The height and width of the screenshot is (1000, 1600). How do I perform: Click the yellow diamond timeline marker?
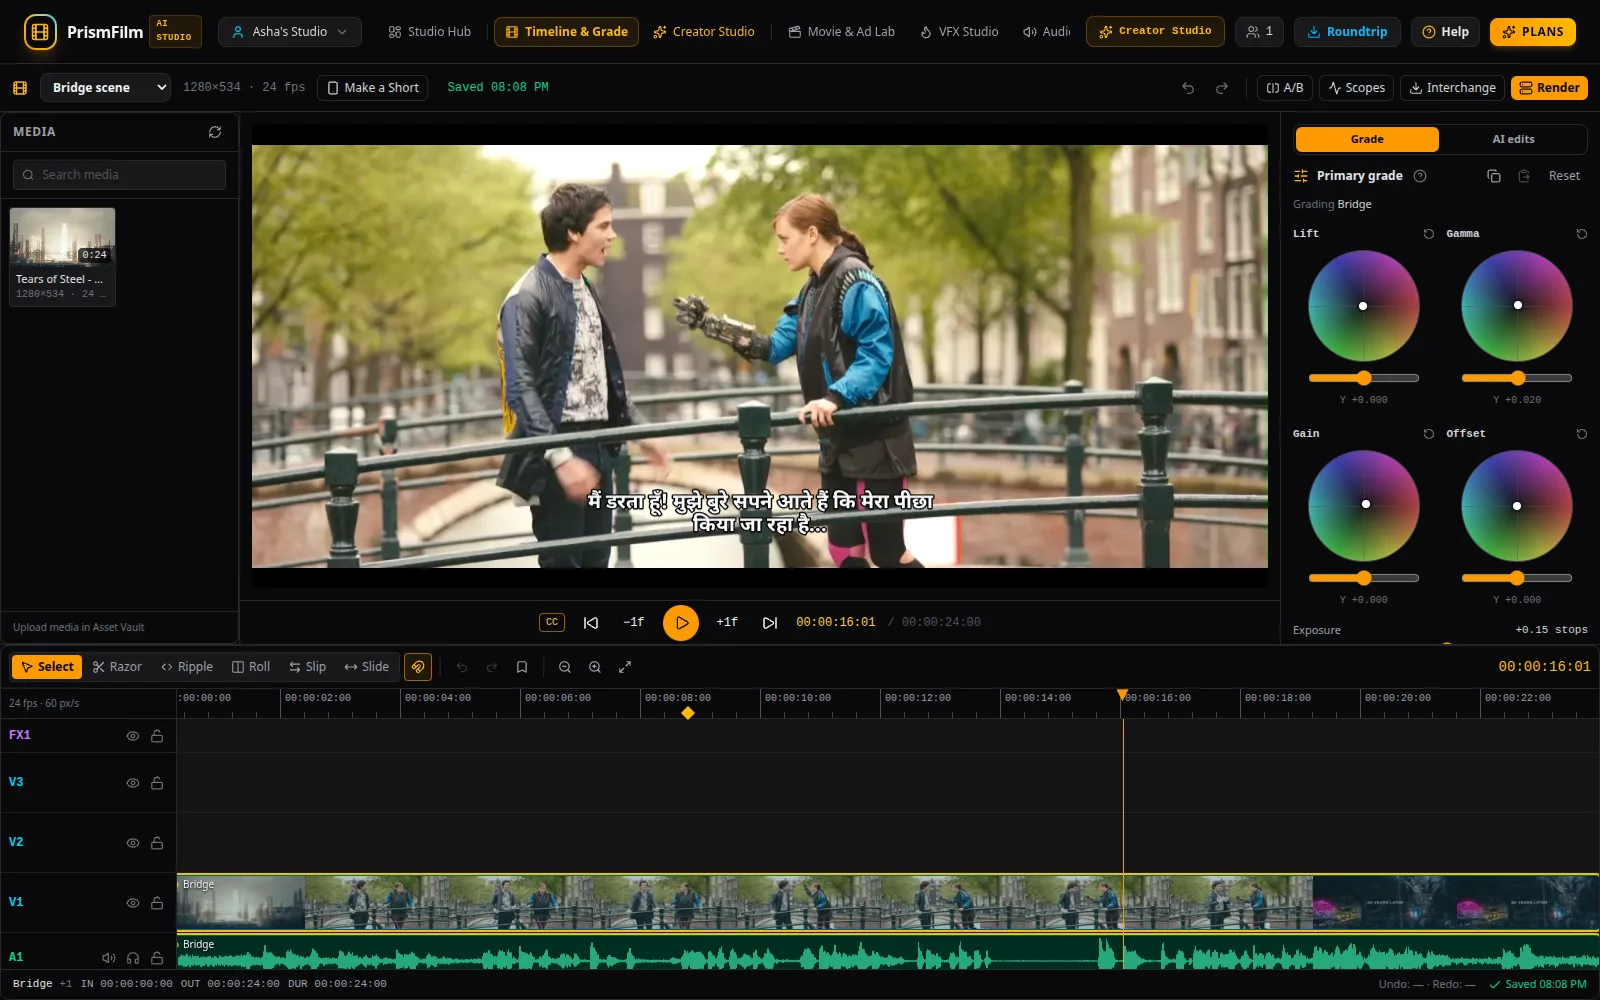coord(688,713)
